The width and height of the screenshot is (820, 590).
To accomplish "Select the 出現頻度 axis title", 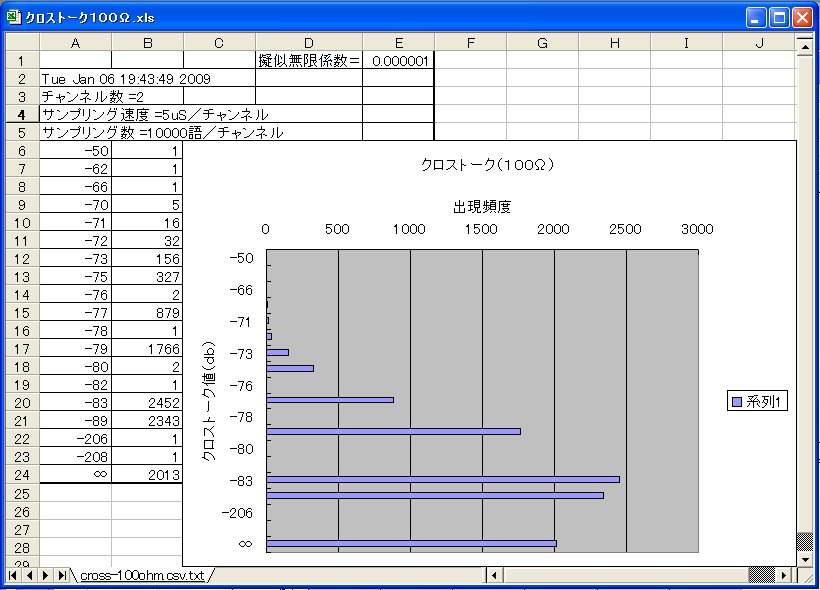I will point(482,206).
